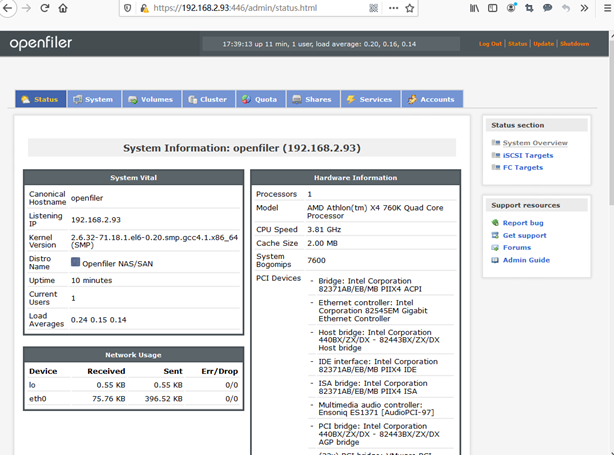Open Get support link

(x=524, y=235)
